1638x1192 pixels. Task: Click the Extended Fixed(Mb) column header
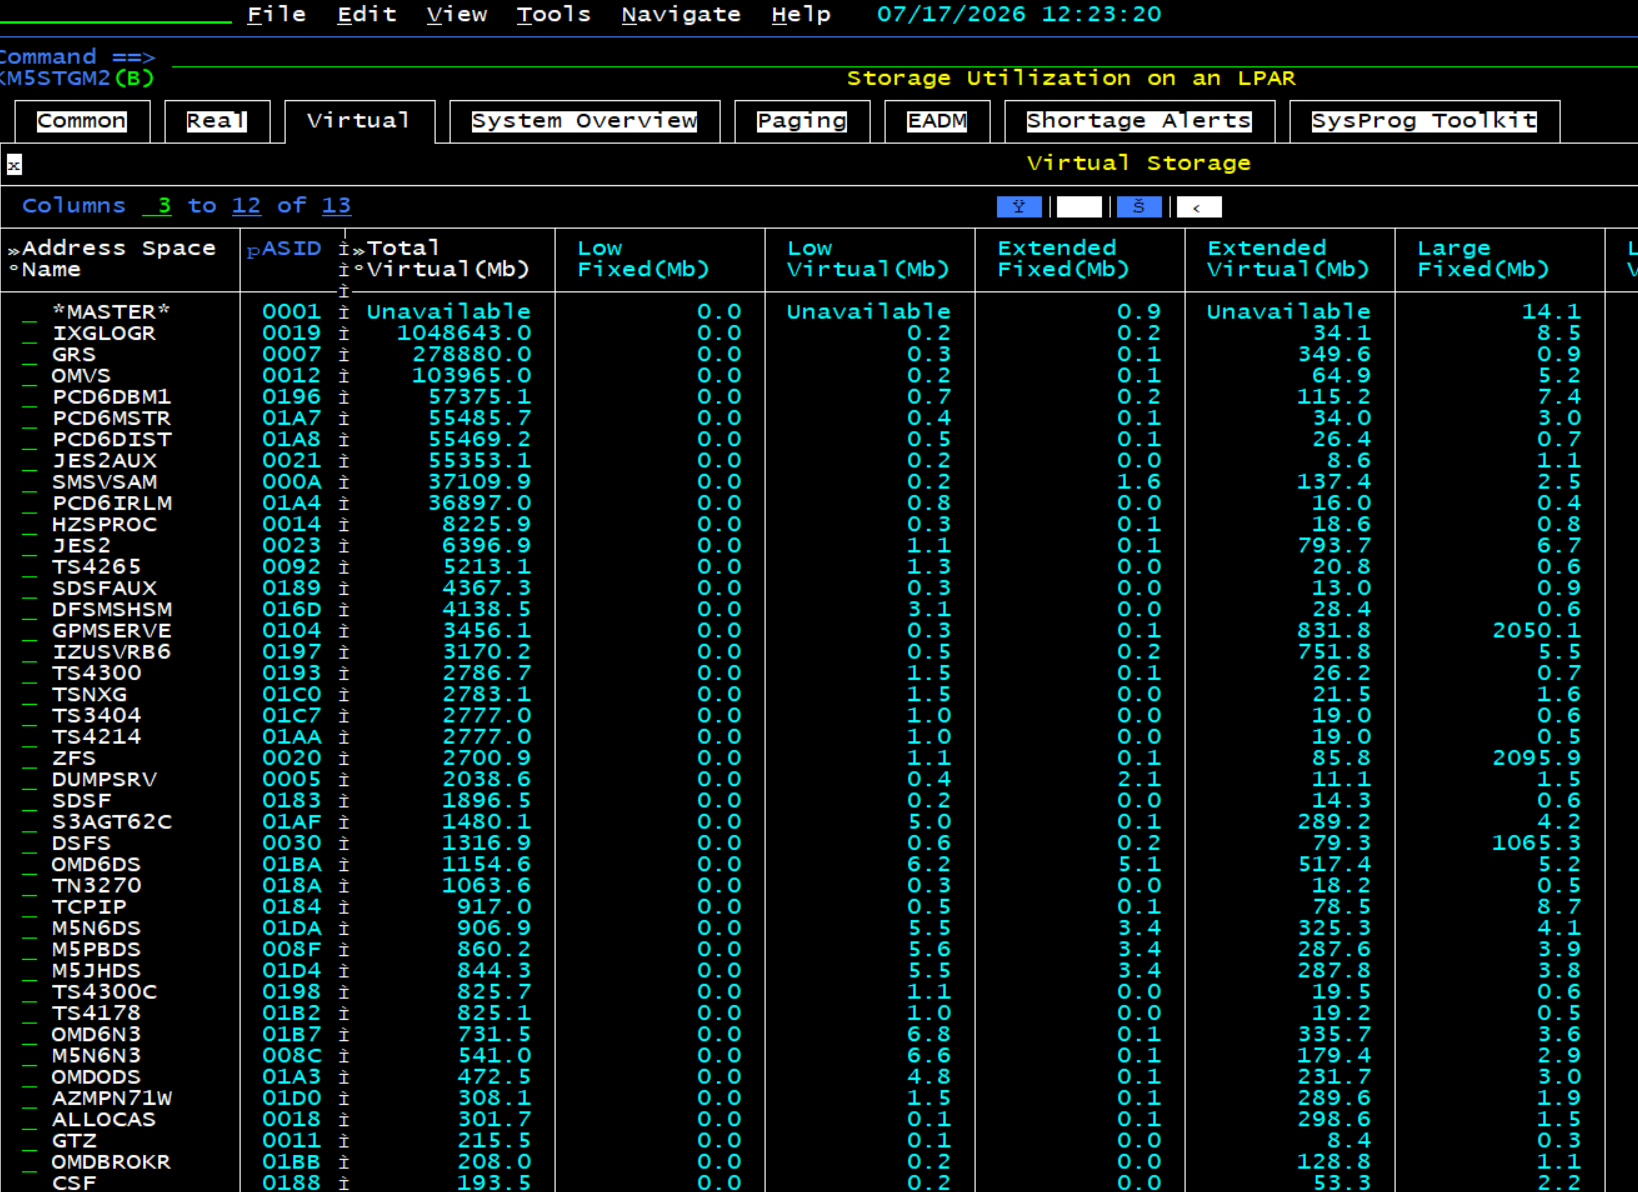pos(1063,259)
